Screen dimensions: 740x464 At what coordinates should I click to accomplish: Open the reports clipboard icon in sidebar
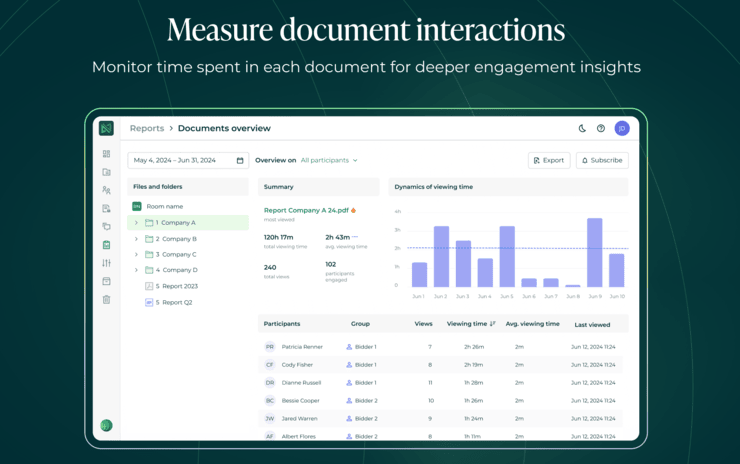[106, 244]
